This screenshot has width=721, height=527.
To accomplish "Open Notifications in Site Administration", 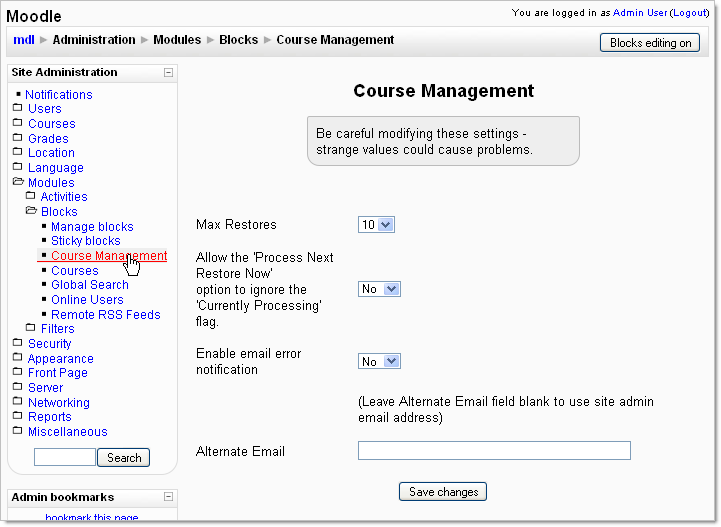I will (59, 95).
